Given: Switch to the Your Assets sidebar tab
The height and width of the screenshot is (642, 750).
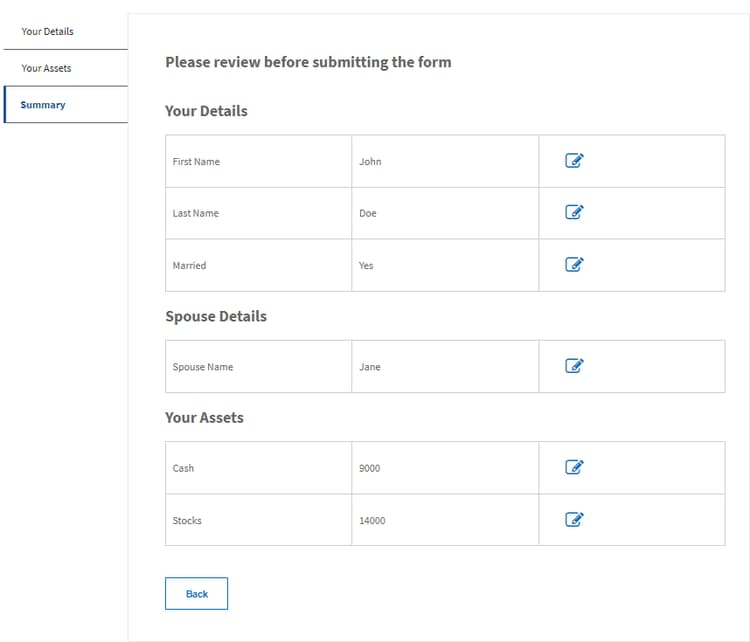Looking at the screenshot, I should (x=47, y=68).
